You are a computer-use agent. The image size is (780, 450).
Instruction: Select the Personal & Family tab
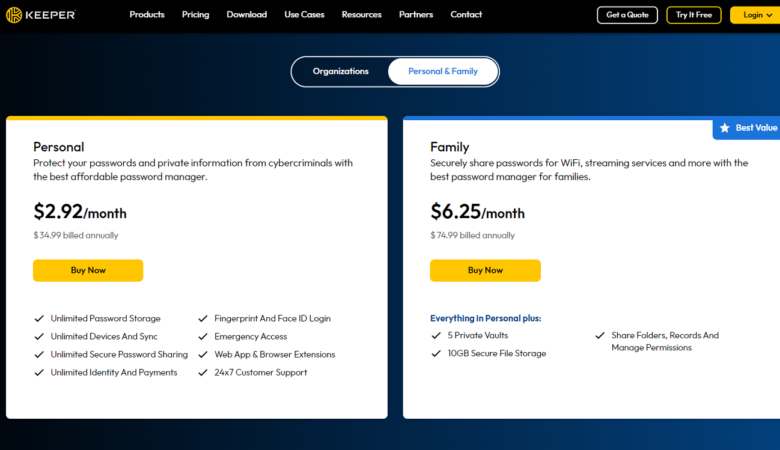click(443, 71)
